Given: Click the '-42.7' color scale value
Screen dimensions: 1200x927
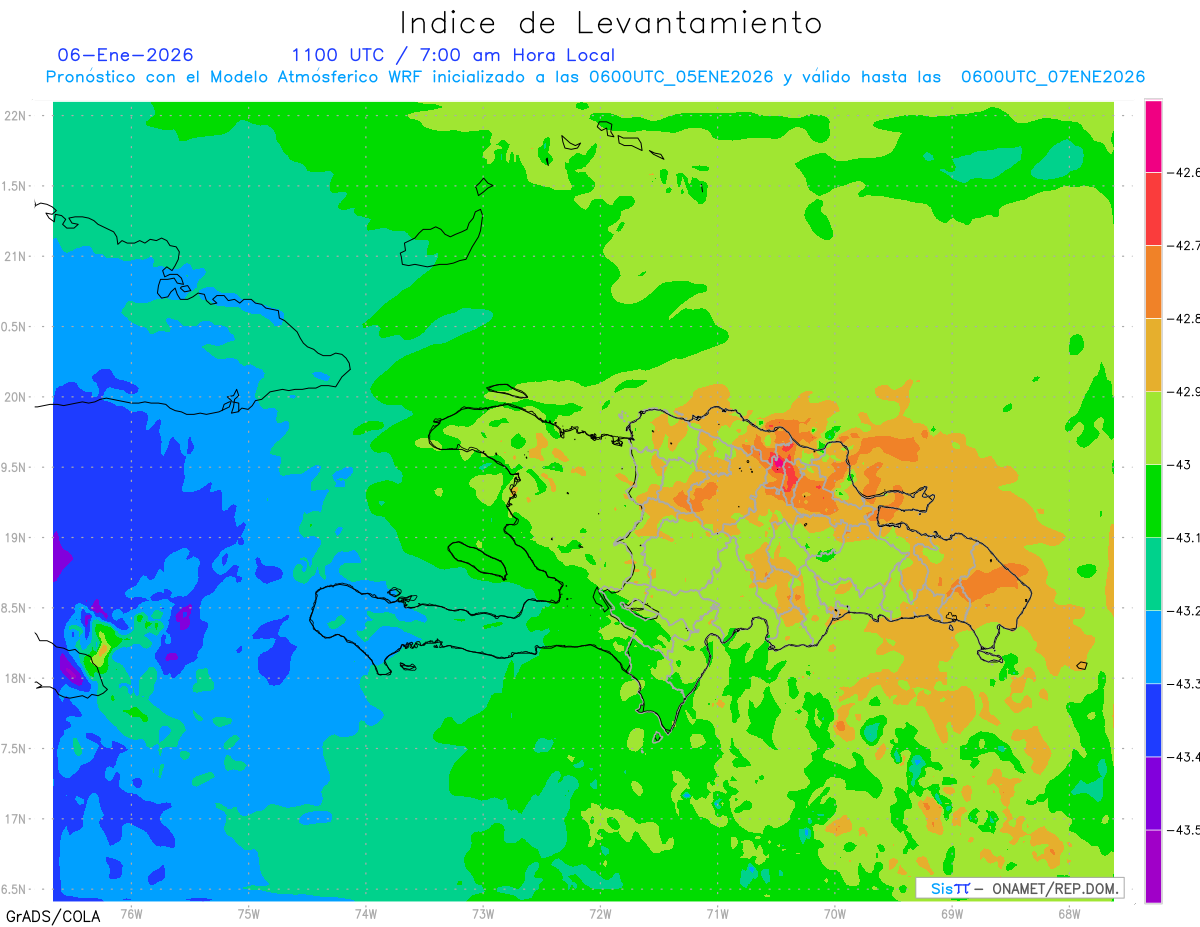Looking at the screenshot, I should (x=1183, y=246).
